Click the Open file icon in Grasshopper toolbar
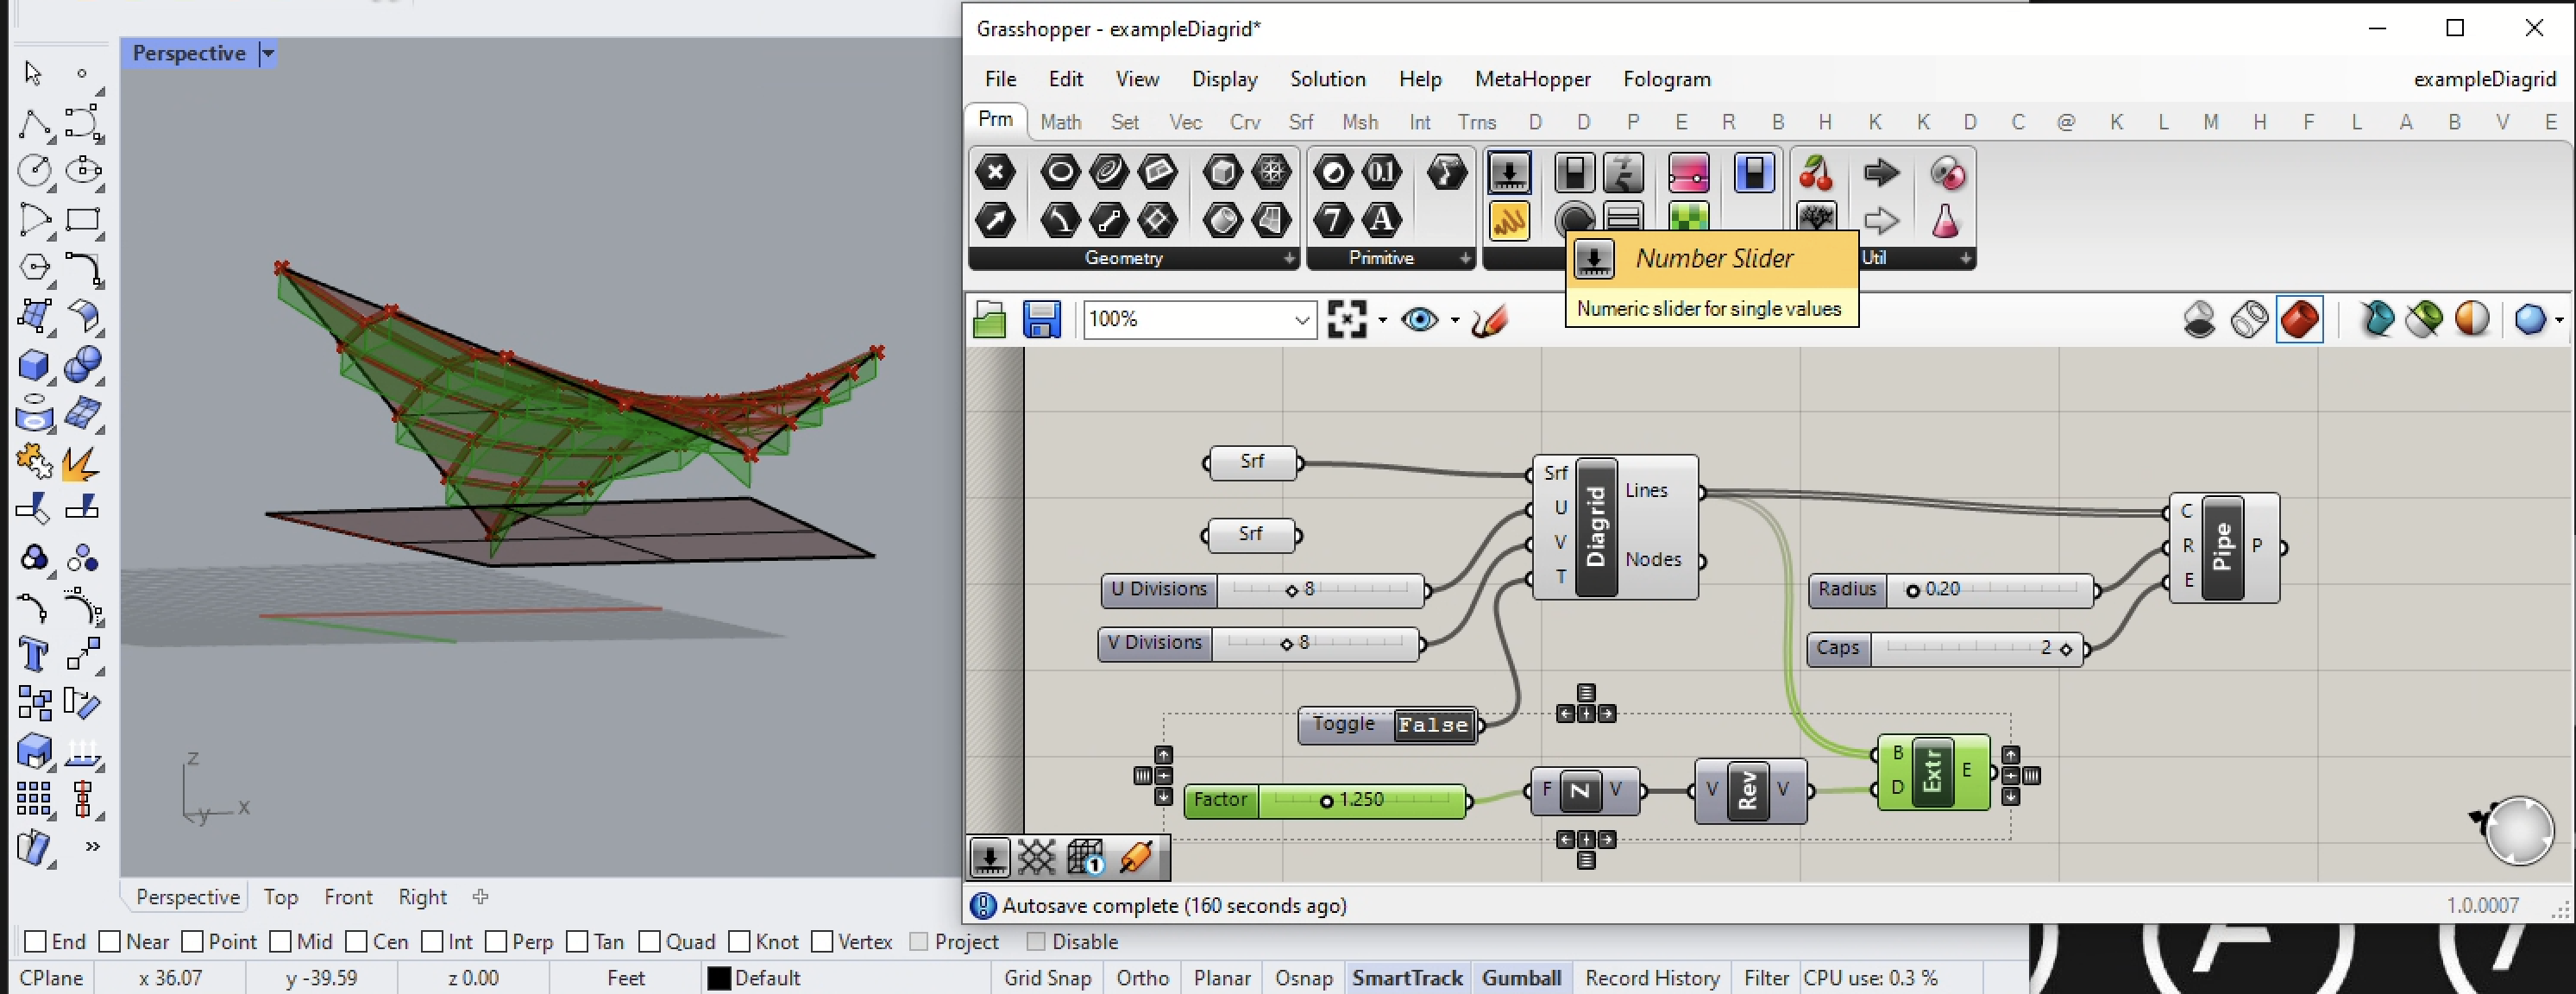Image resolution: width=2576 pixels, height=994 pixels. coord(989,320)
